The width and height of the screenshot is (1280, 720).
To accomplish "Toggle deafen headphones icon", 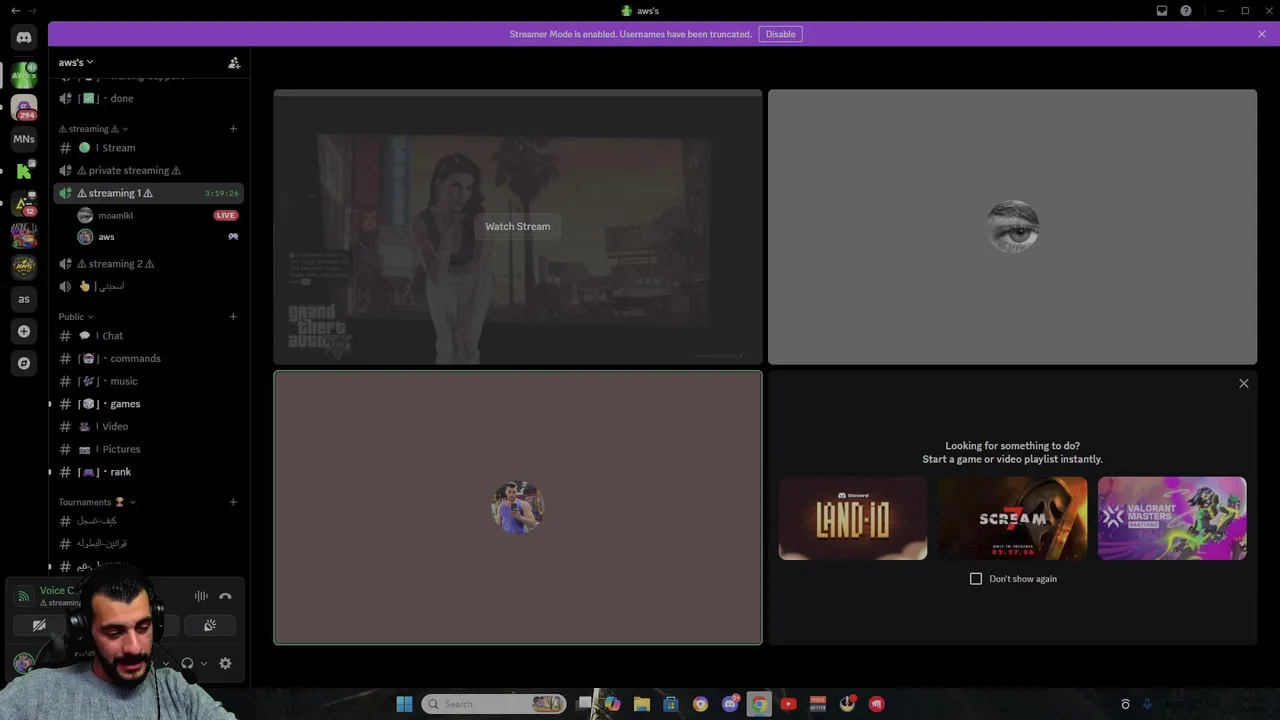I will (187, 663).
